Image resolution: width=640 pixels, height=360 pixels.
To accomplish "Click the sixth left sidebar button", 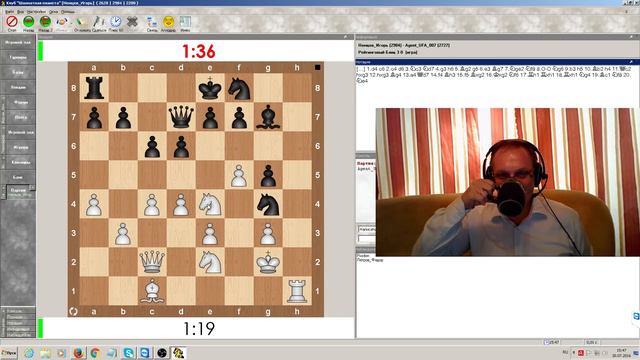I will (x=20, y=118).
